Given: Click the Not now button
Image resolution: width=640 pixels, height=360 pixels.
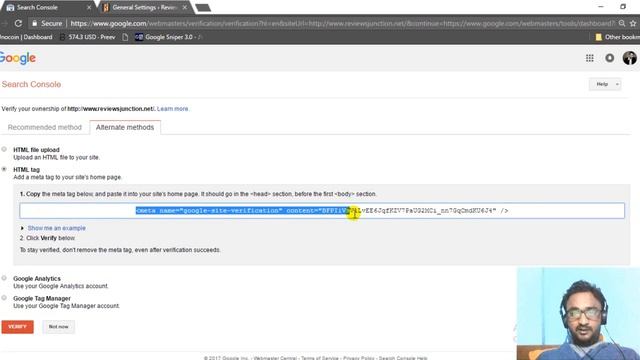Looking at the screenshot, I should coord(58,327).
